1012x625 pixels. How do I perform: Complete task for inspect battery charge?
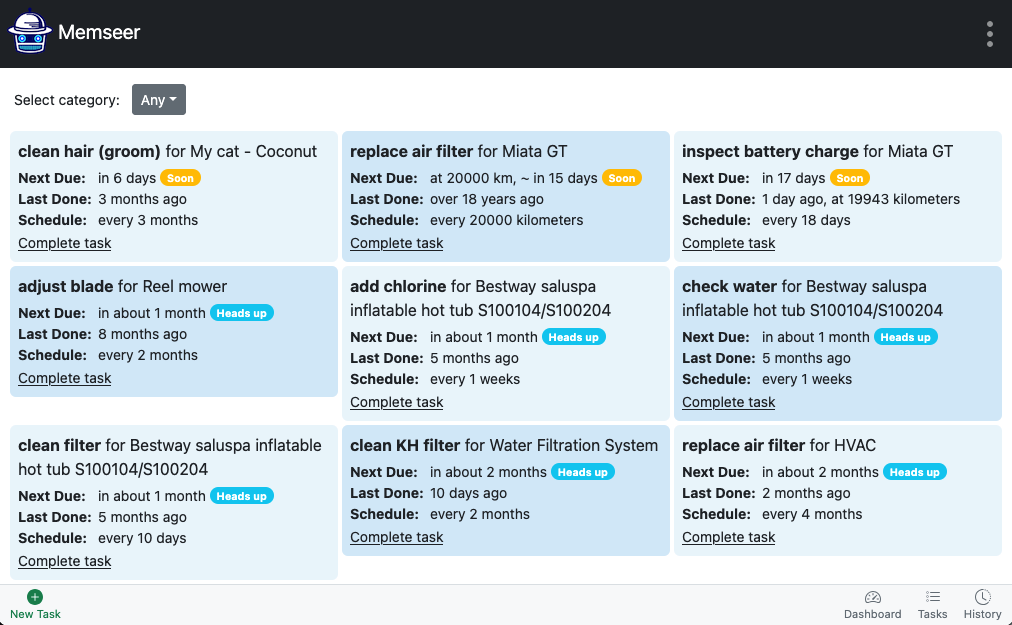pos(729,243)
